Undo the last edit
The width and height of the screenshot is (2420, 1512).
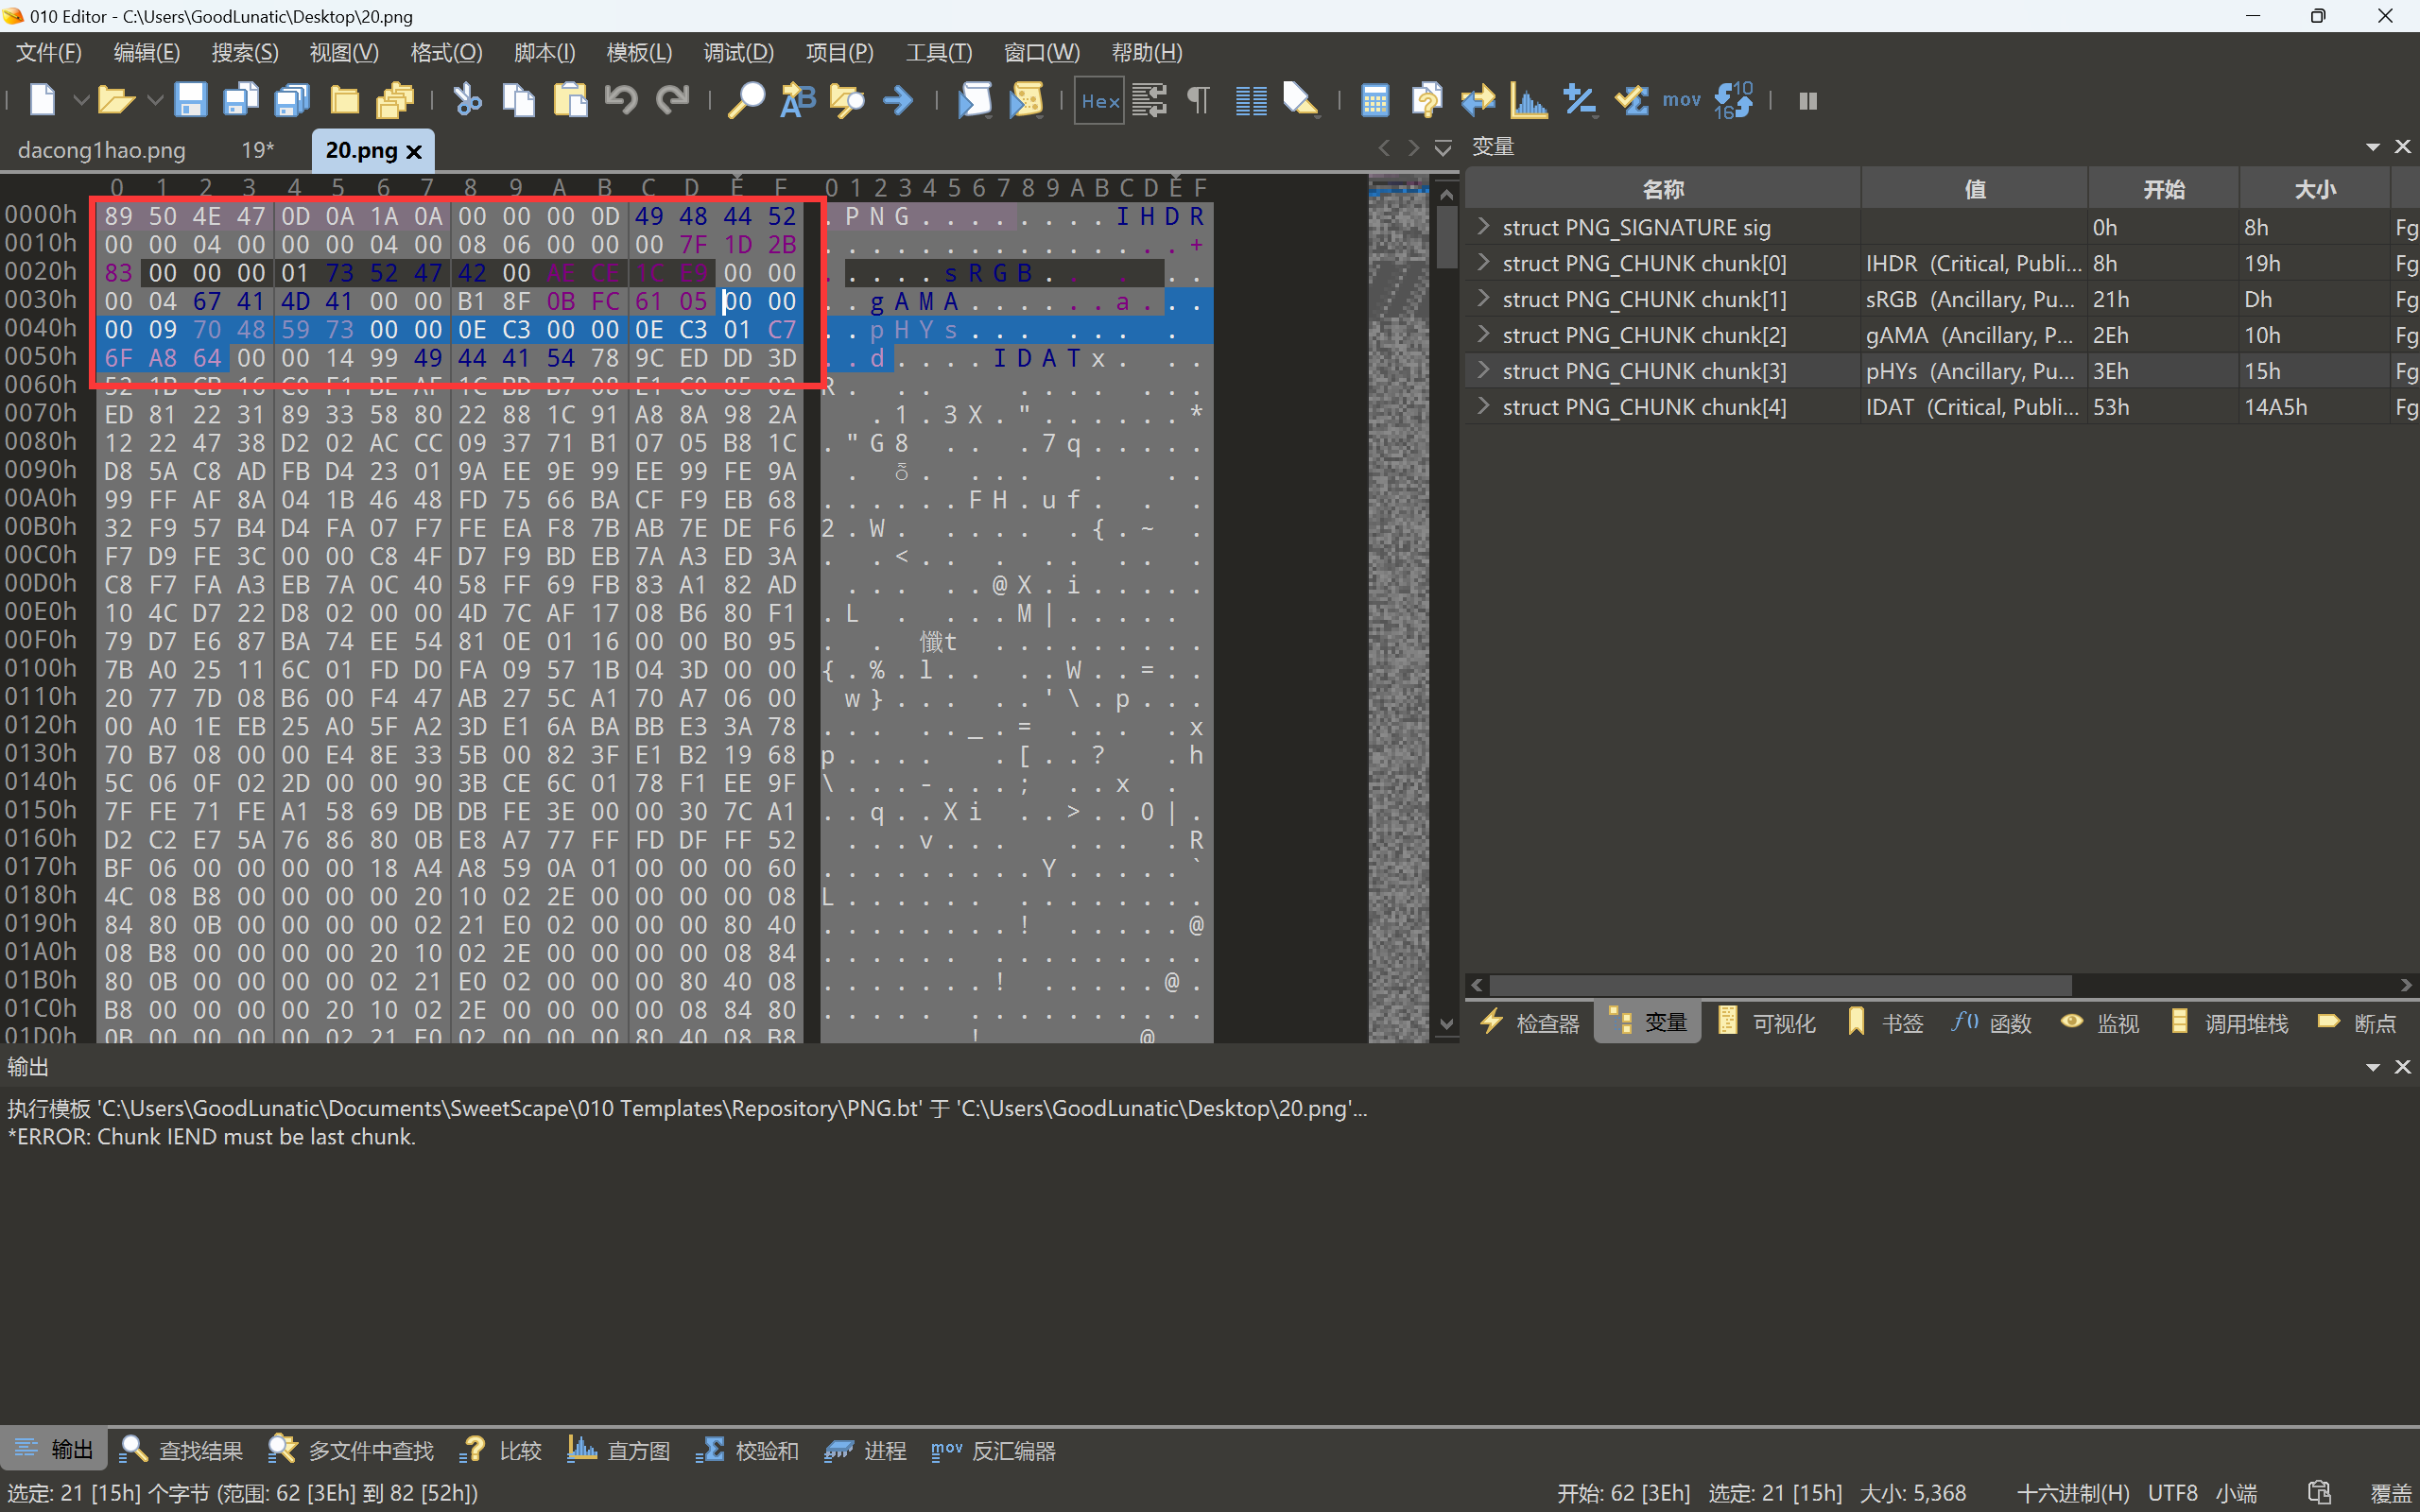(x=621, y=100)
